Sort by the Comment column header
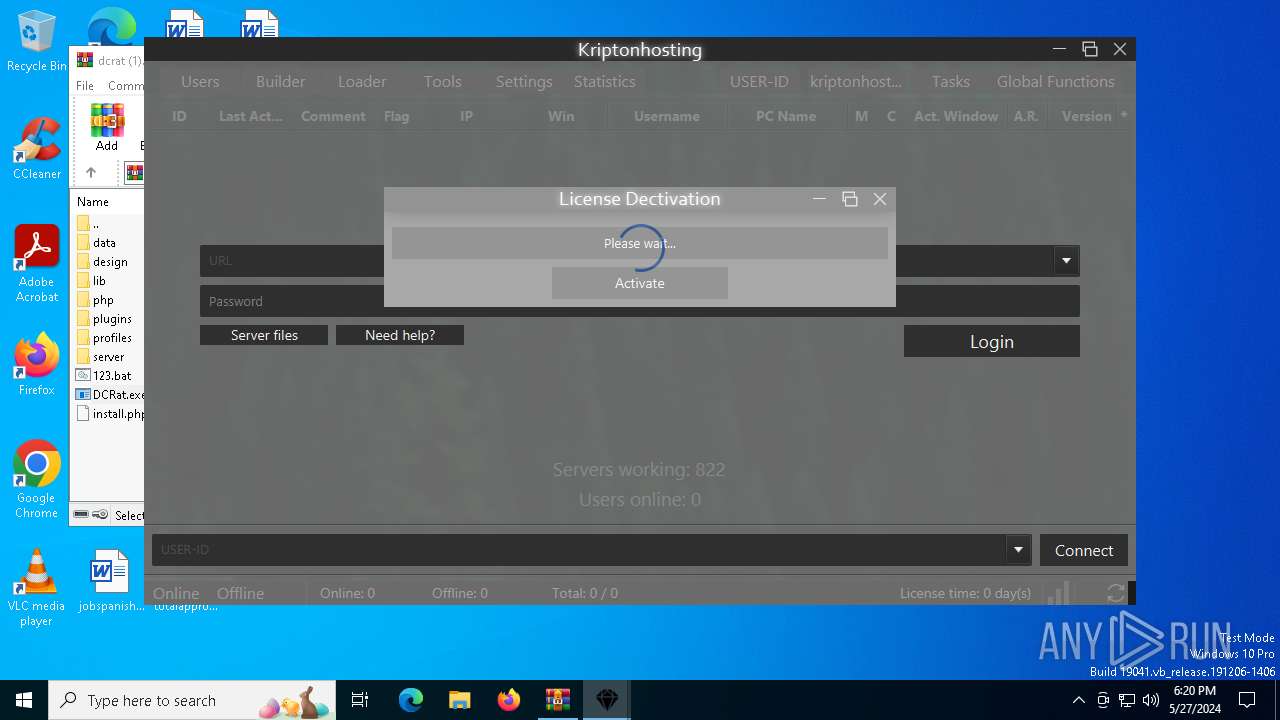The width and height of the screenshot is (1280, 720). (333, 116)
